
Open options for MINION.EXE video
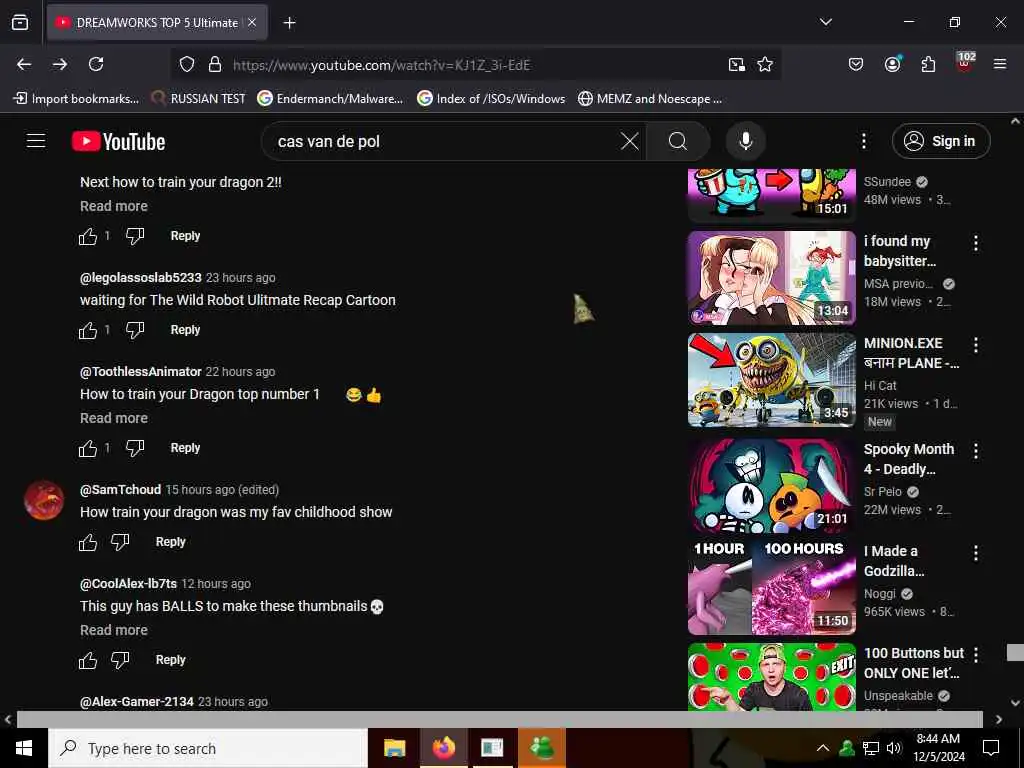coord(976,345)
